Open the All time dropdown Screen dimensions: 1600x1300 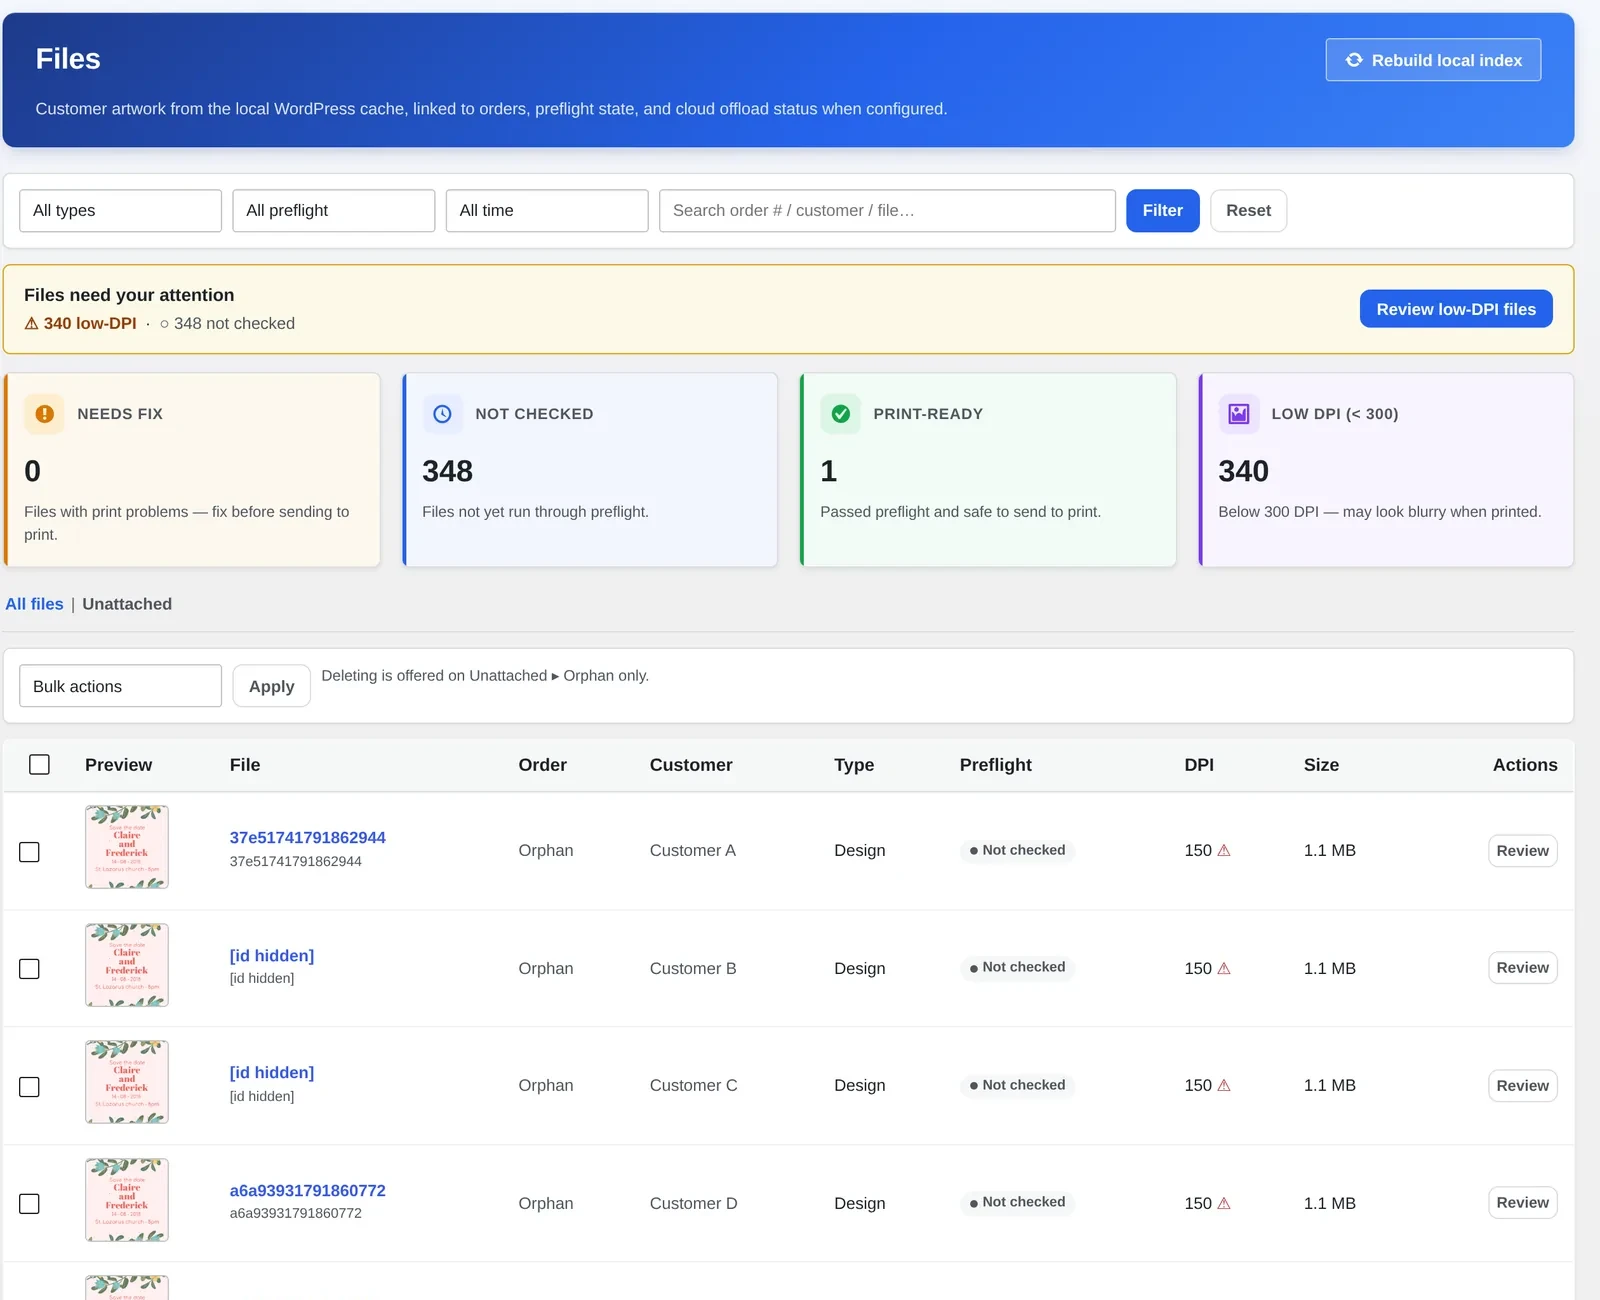[x=547, y=211]
